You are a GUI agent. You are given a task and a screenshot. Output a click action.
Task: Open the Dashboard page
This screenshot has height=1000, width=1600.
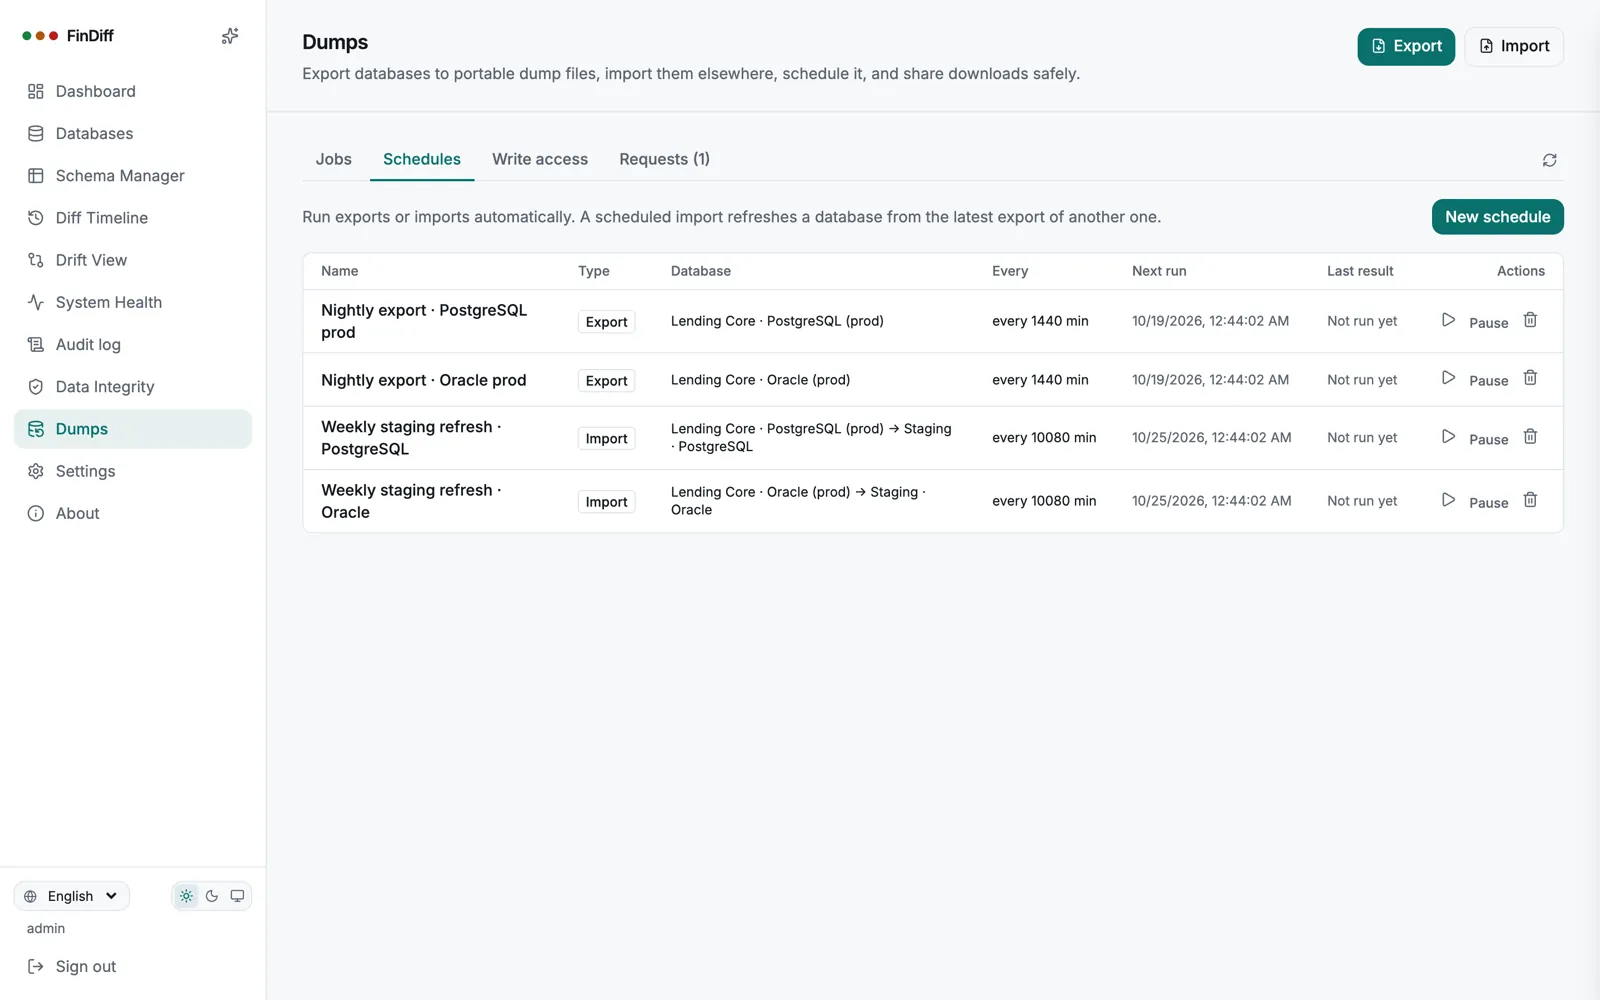[x=133, y=91]
